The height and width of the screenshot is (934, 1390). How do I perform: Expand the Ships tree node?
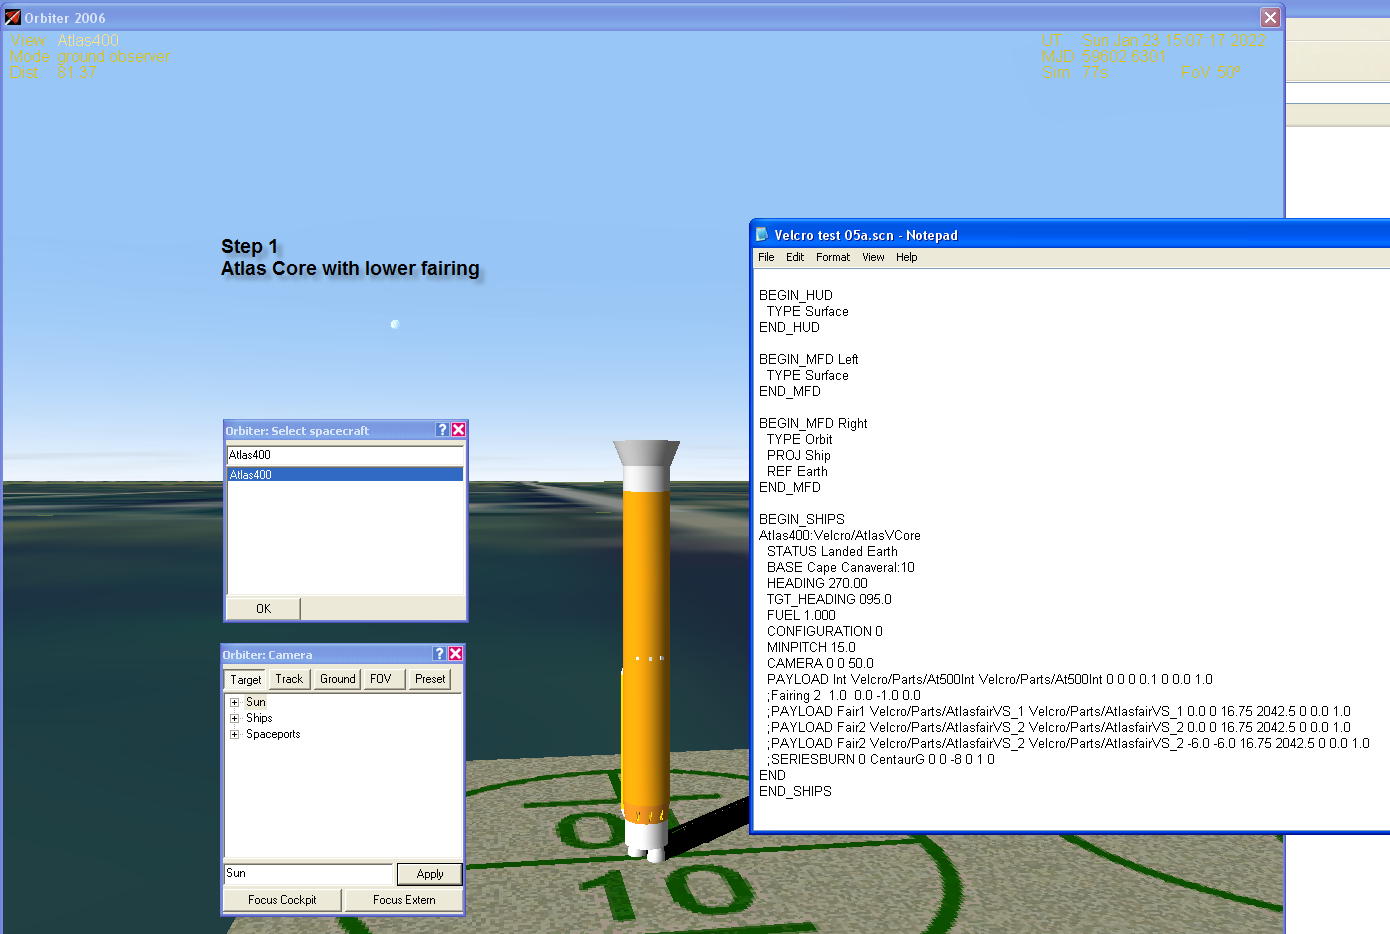pos(235,718)
